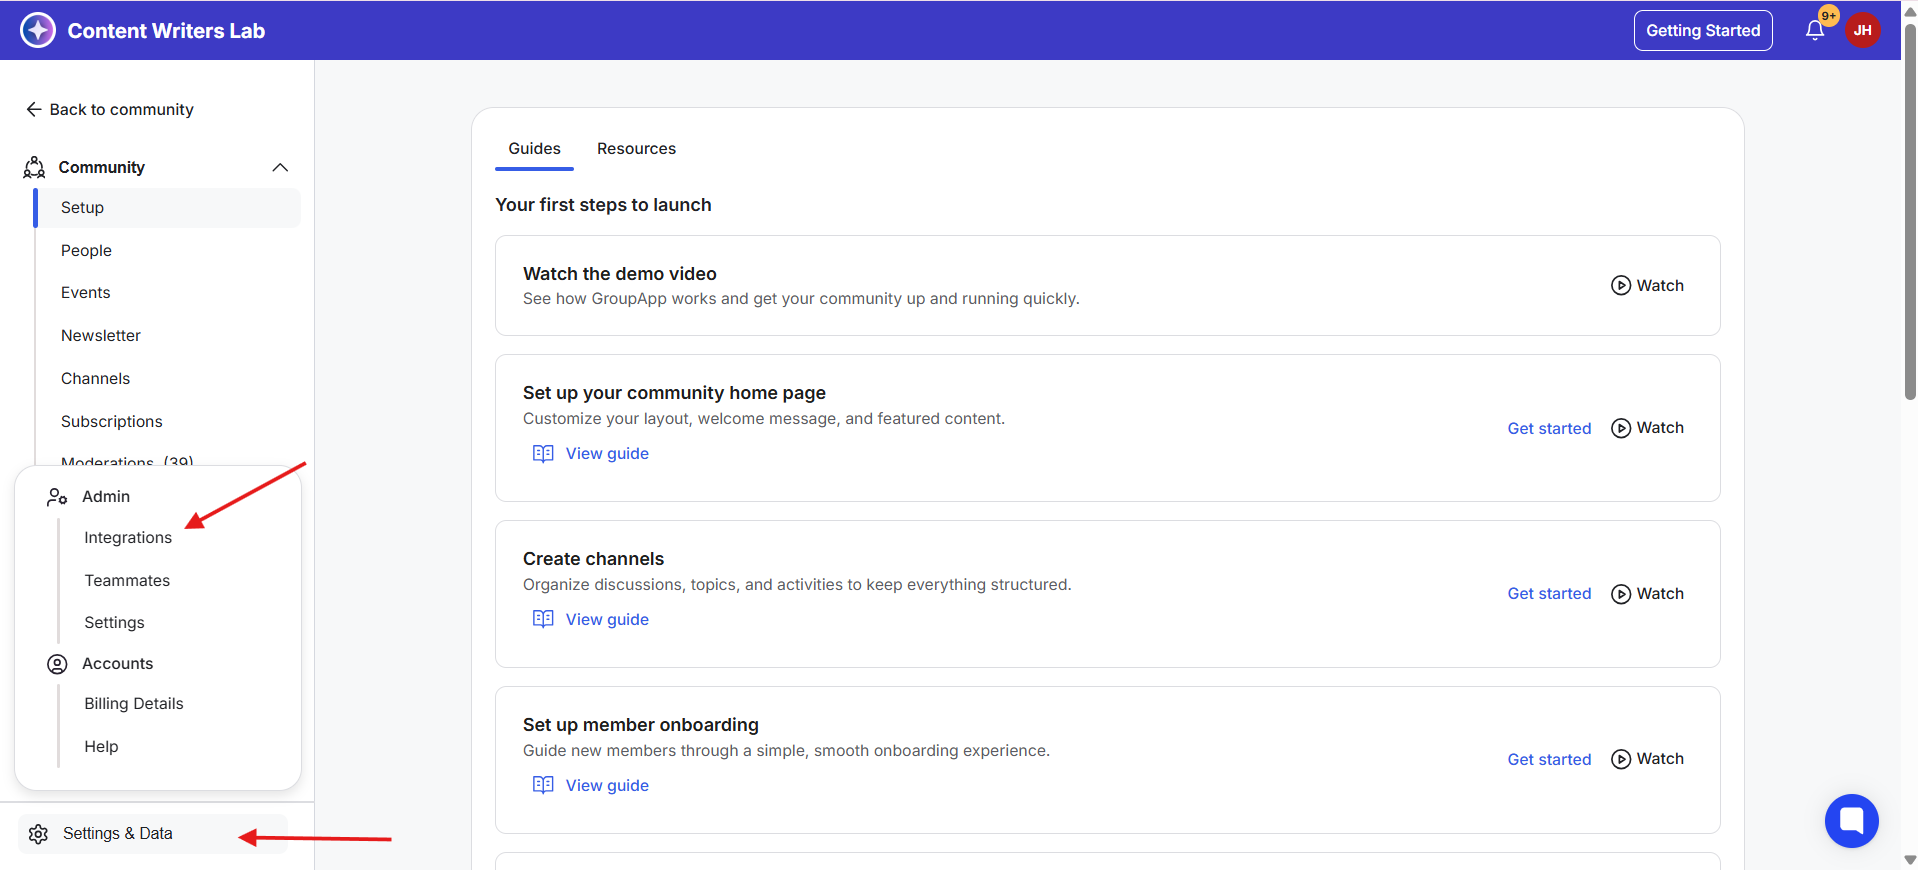Click the book icon under Create channels
1918x870 pixels.
(543, 619)
